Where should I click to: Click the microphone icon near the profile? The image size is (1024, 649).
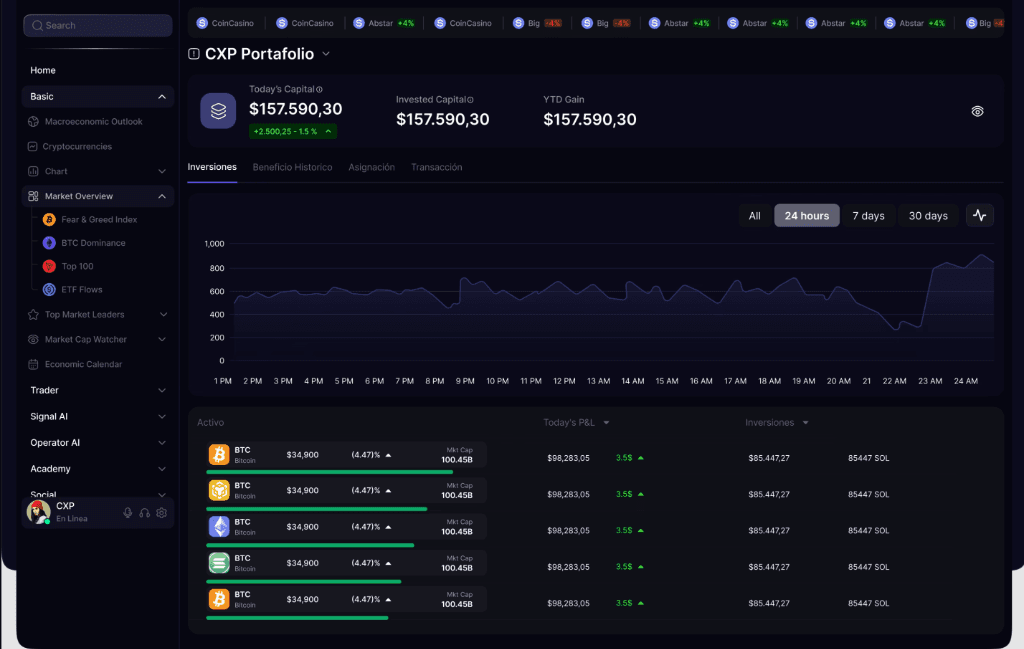[x=127, y=512]
